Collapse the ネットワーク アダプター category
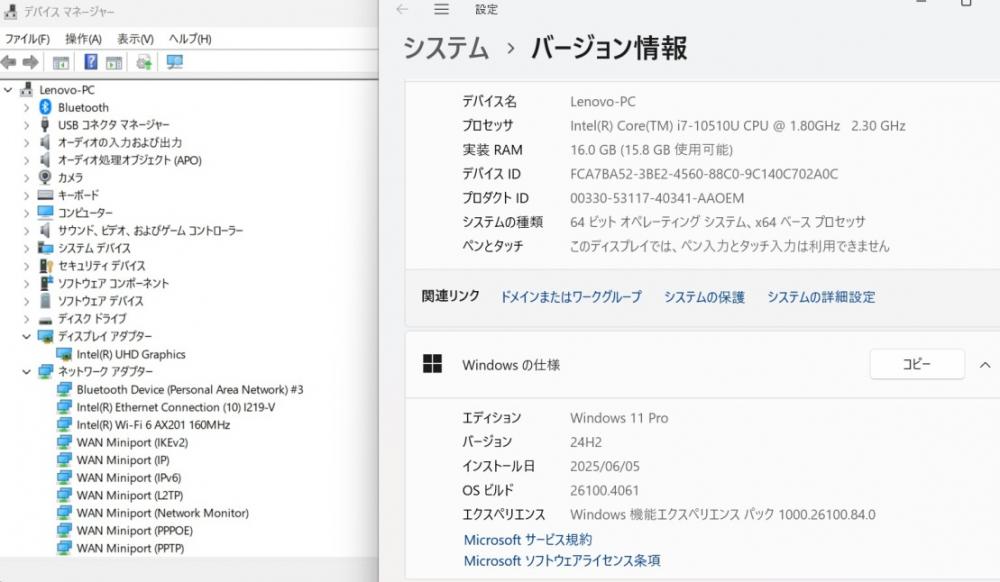Screen dimensions: 1000x582 point(26,371)
